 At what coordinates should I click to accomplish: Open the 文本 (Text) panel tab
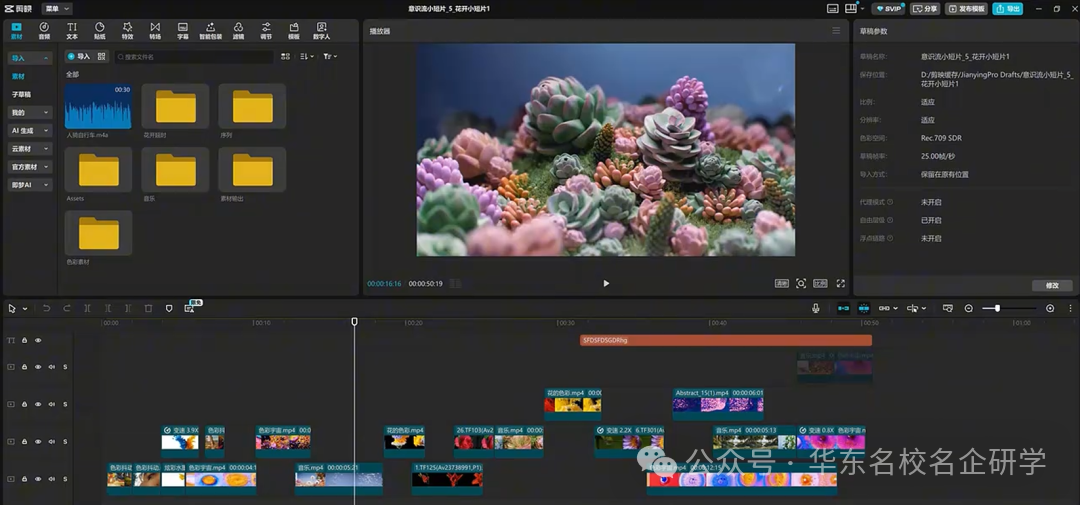[71, 30]
